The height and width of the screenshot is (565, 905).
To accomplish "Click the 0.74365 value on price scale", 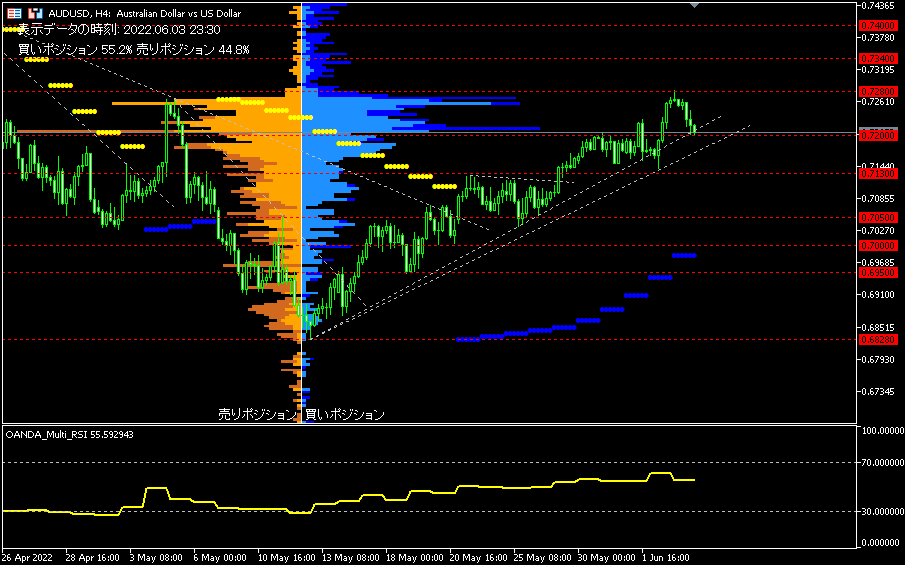I will 878,6.
